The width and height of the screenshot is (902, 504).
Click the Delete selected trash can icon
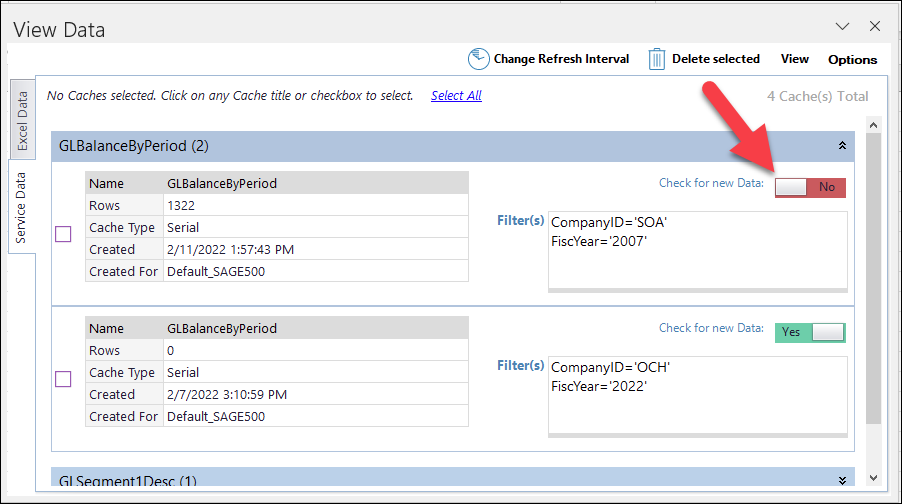click(656, 59)
